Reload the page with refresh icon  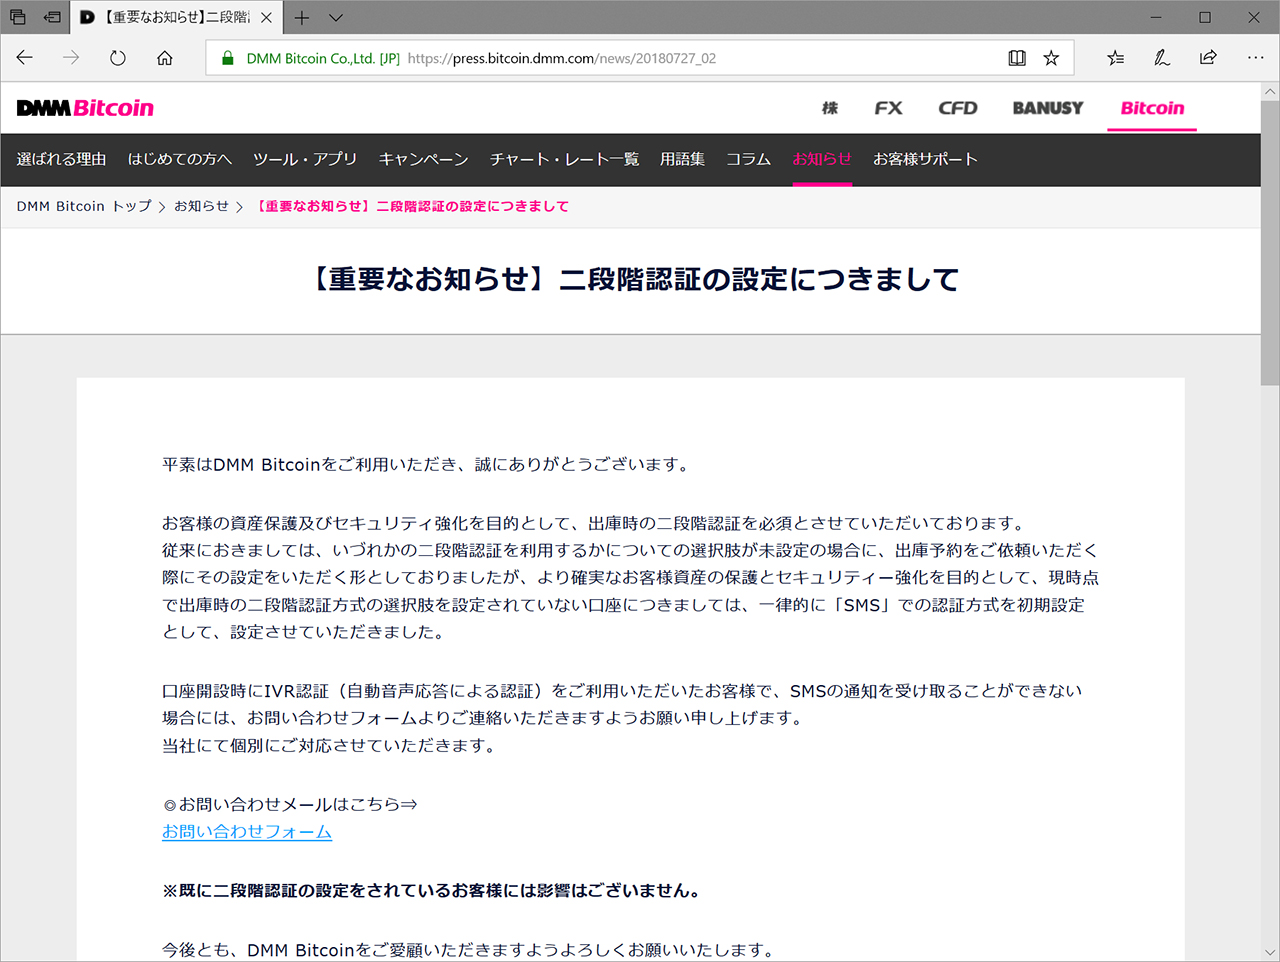117,57
